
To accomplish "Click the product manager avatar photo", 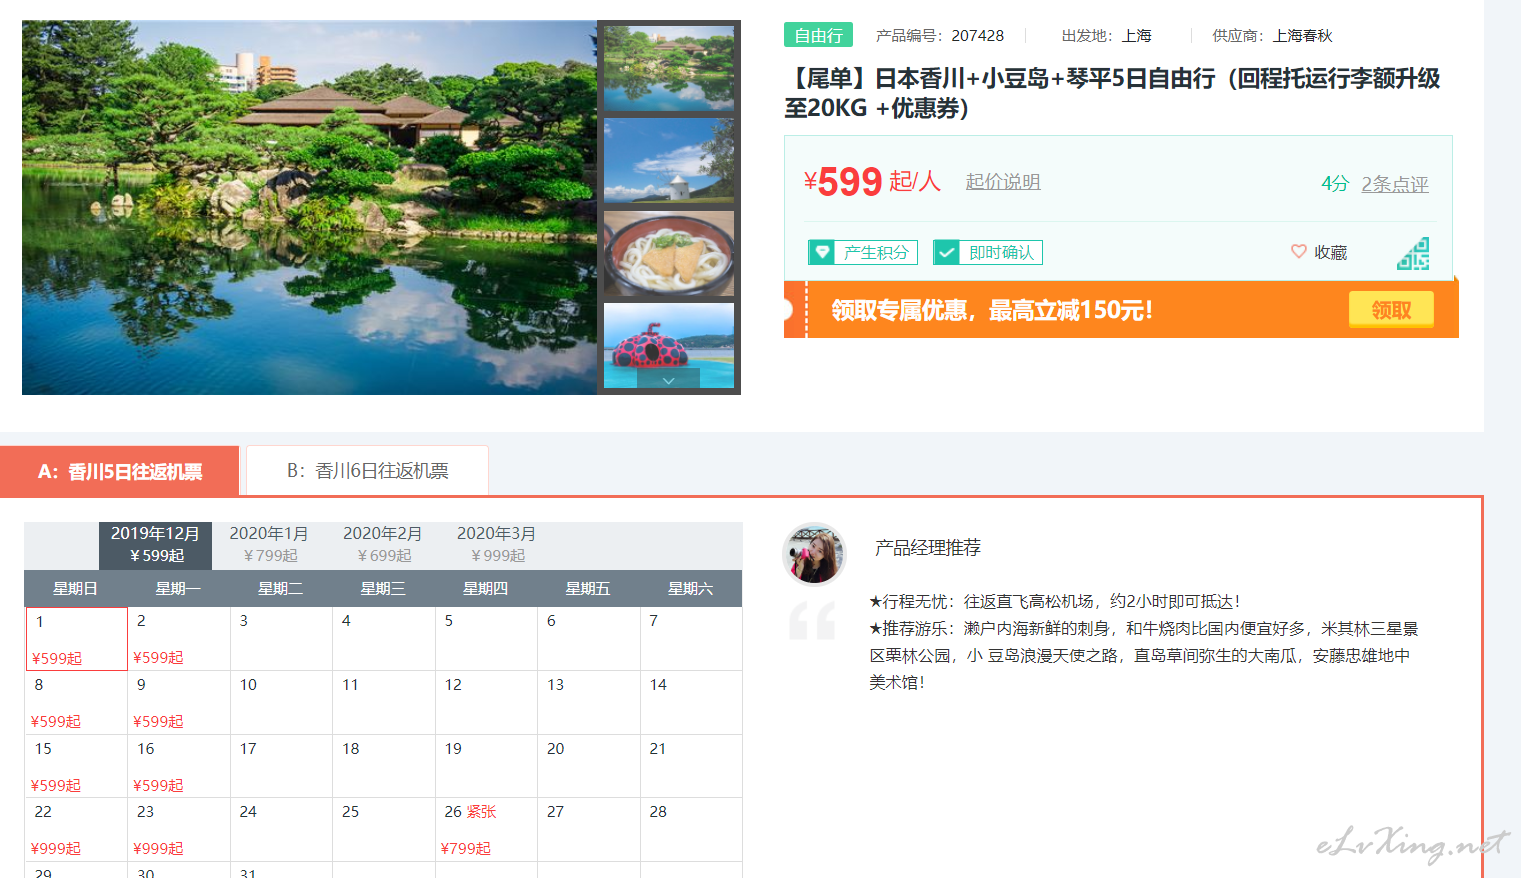I will (814, 553).
